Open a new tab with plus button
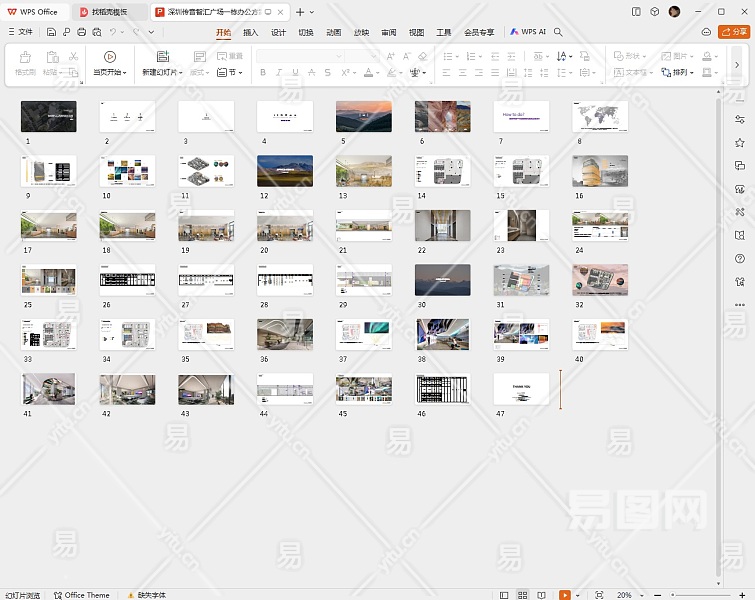The image size is (755, 600). [x=299, y=12]
